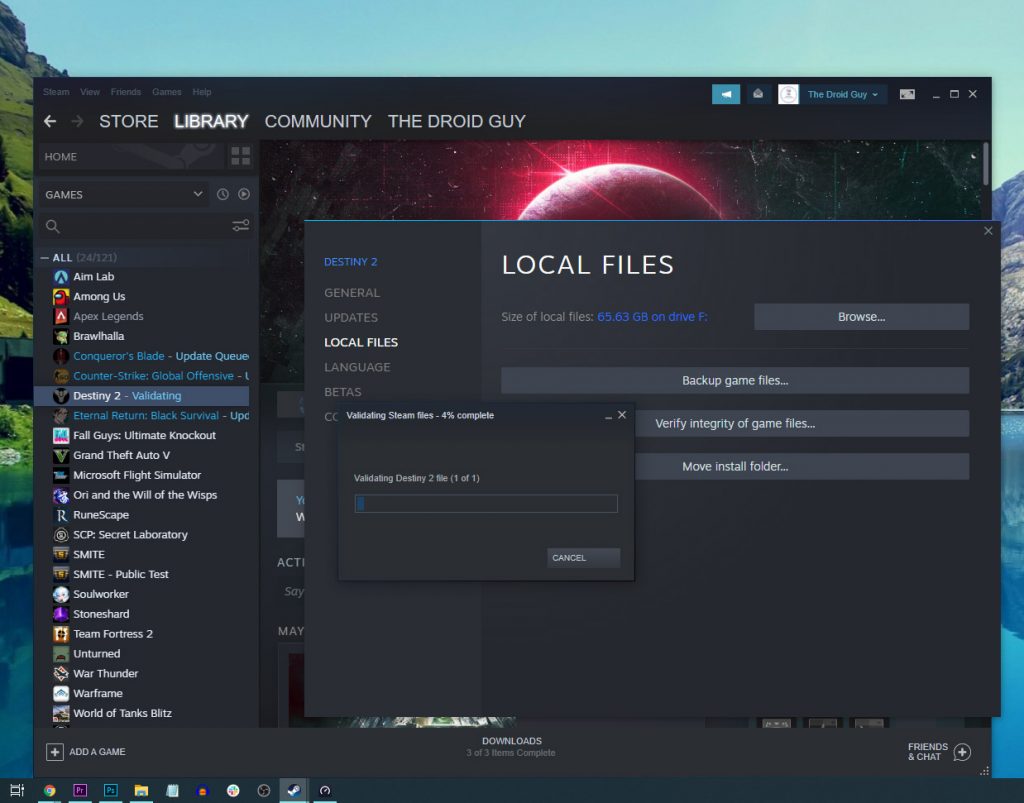Go back with the left arrow

click(x=50, y=121)
